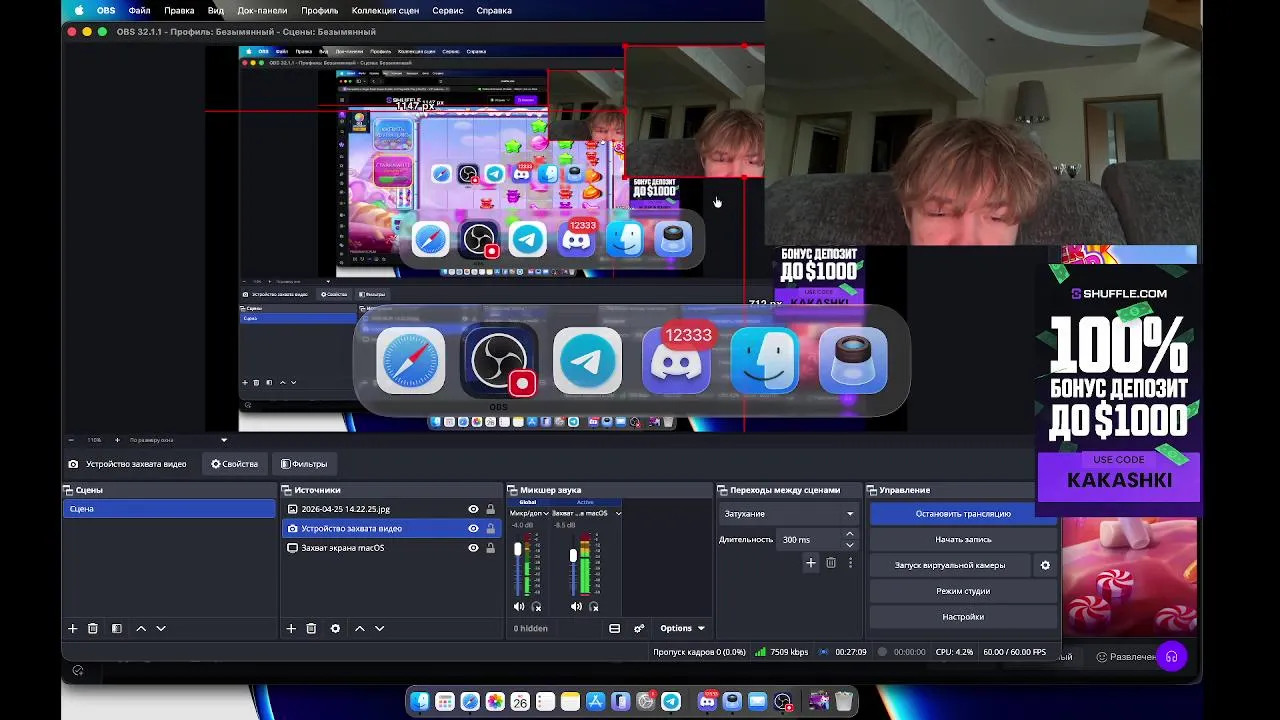Expand Захват macOS channel name dropdown
The height and width of the screenshot is (720, 1280).
(x=618, y=513)
